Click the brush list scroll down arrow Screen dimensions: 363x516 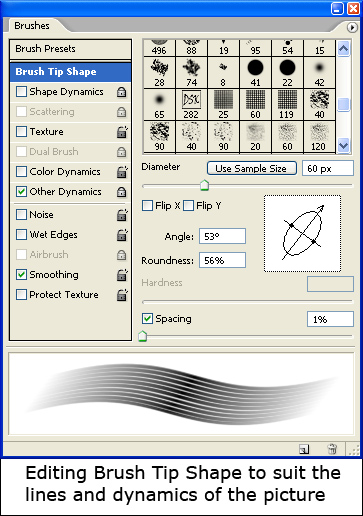(x=343, y=146)
